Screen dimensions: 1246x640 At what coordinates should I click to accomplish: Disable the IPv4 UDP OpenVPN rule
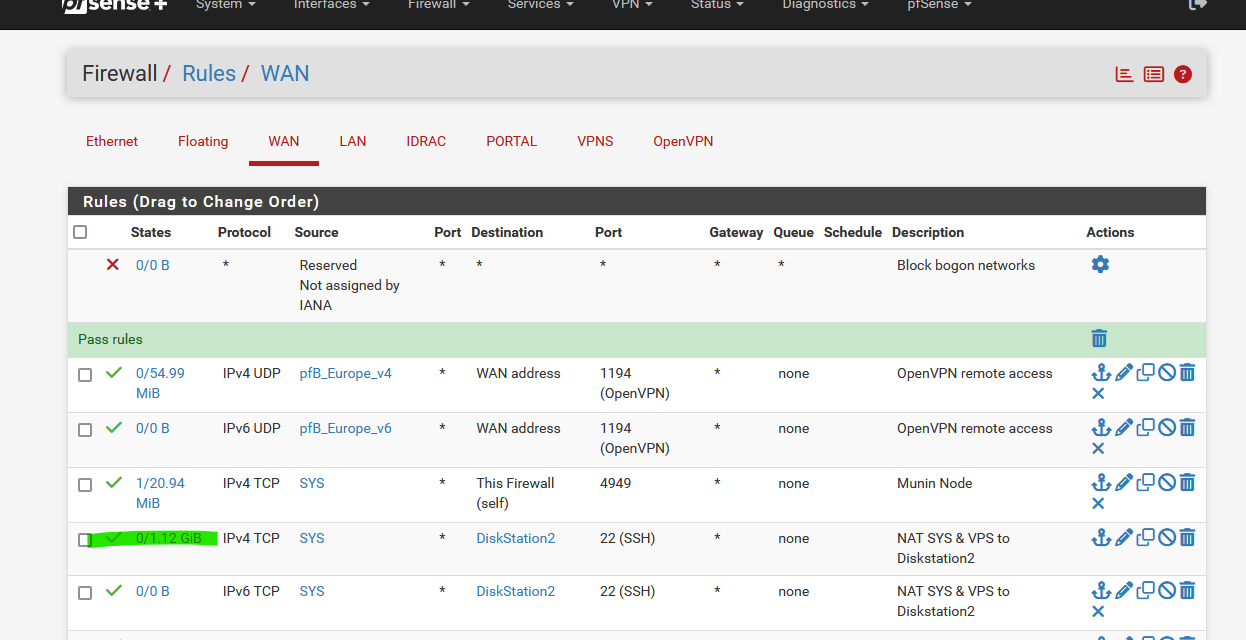[x=1166, y=373]
